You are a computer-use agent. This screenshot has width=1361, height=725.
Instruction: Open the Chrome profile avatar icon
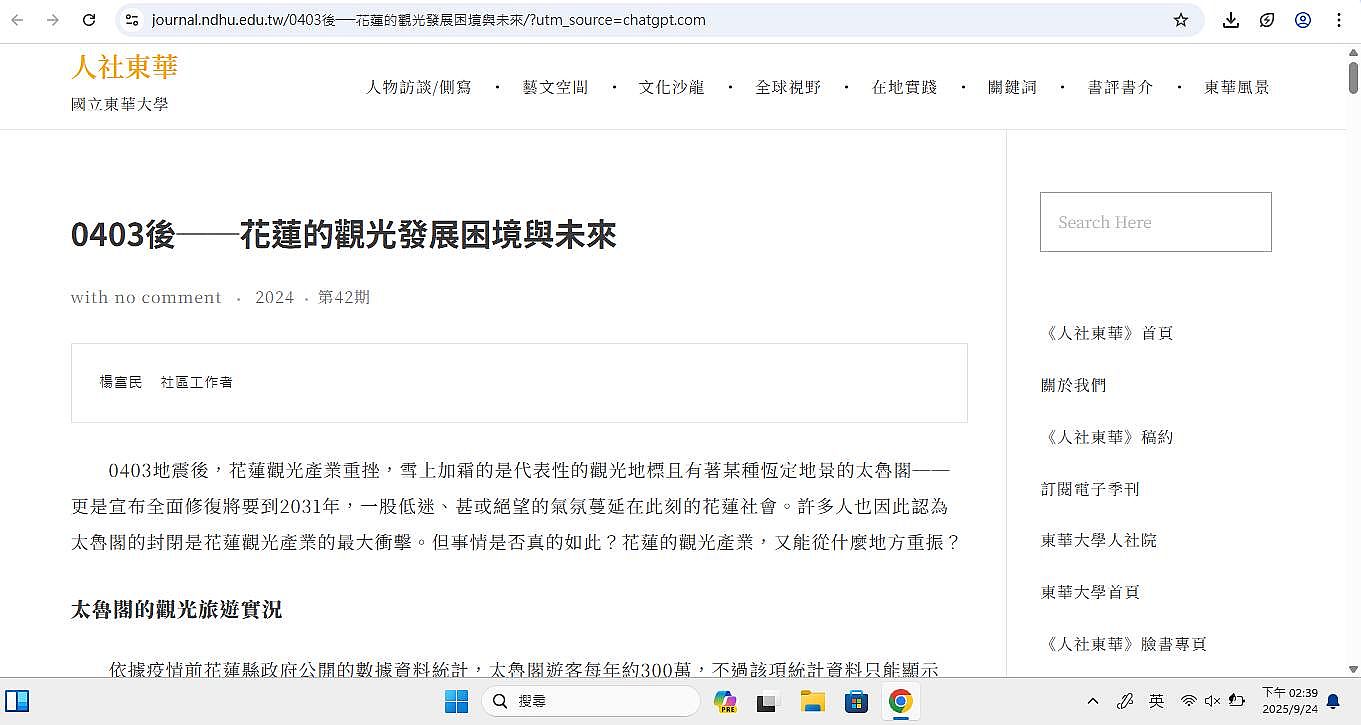[x=1303, y=20]
